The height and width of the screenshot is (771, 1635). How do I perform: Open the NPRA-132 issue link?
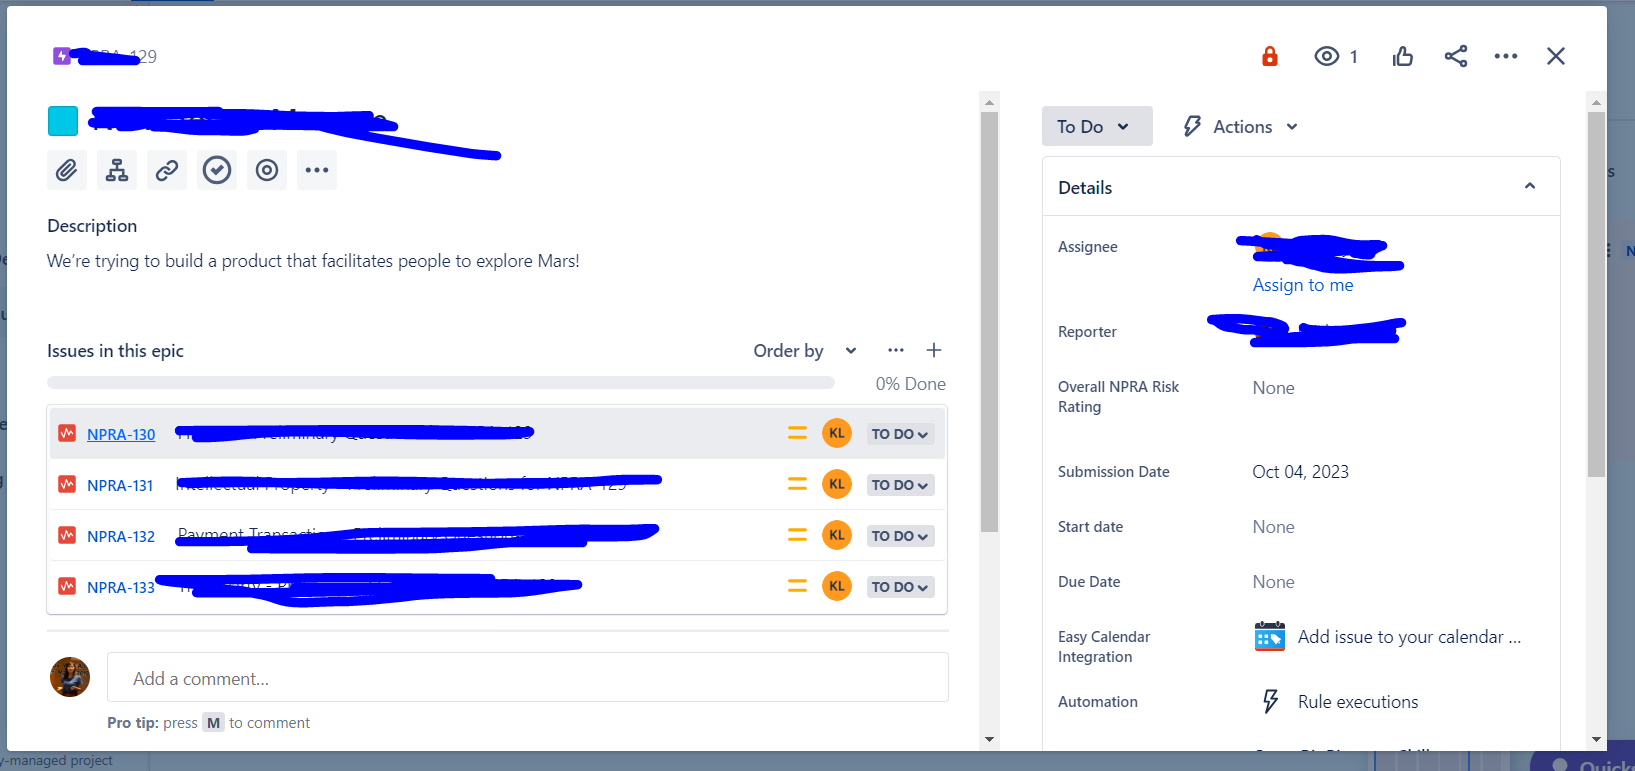pyautogui.click(x=121, y=536)
